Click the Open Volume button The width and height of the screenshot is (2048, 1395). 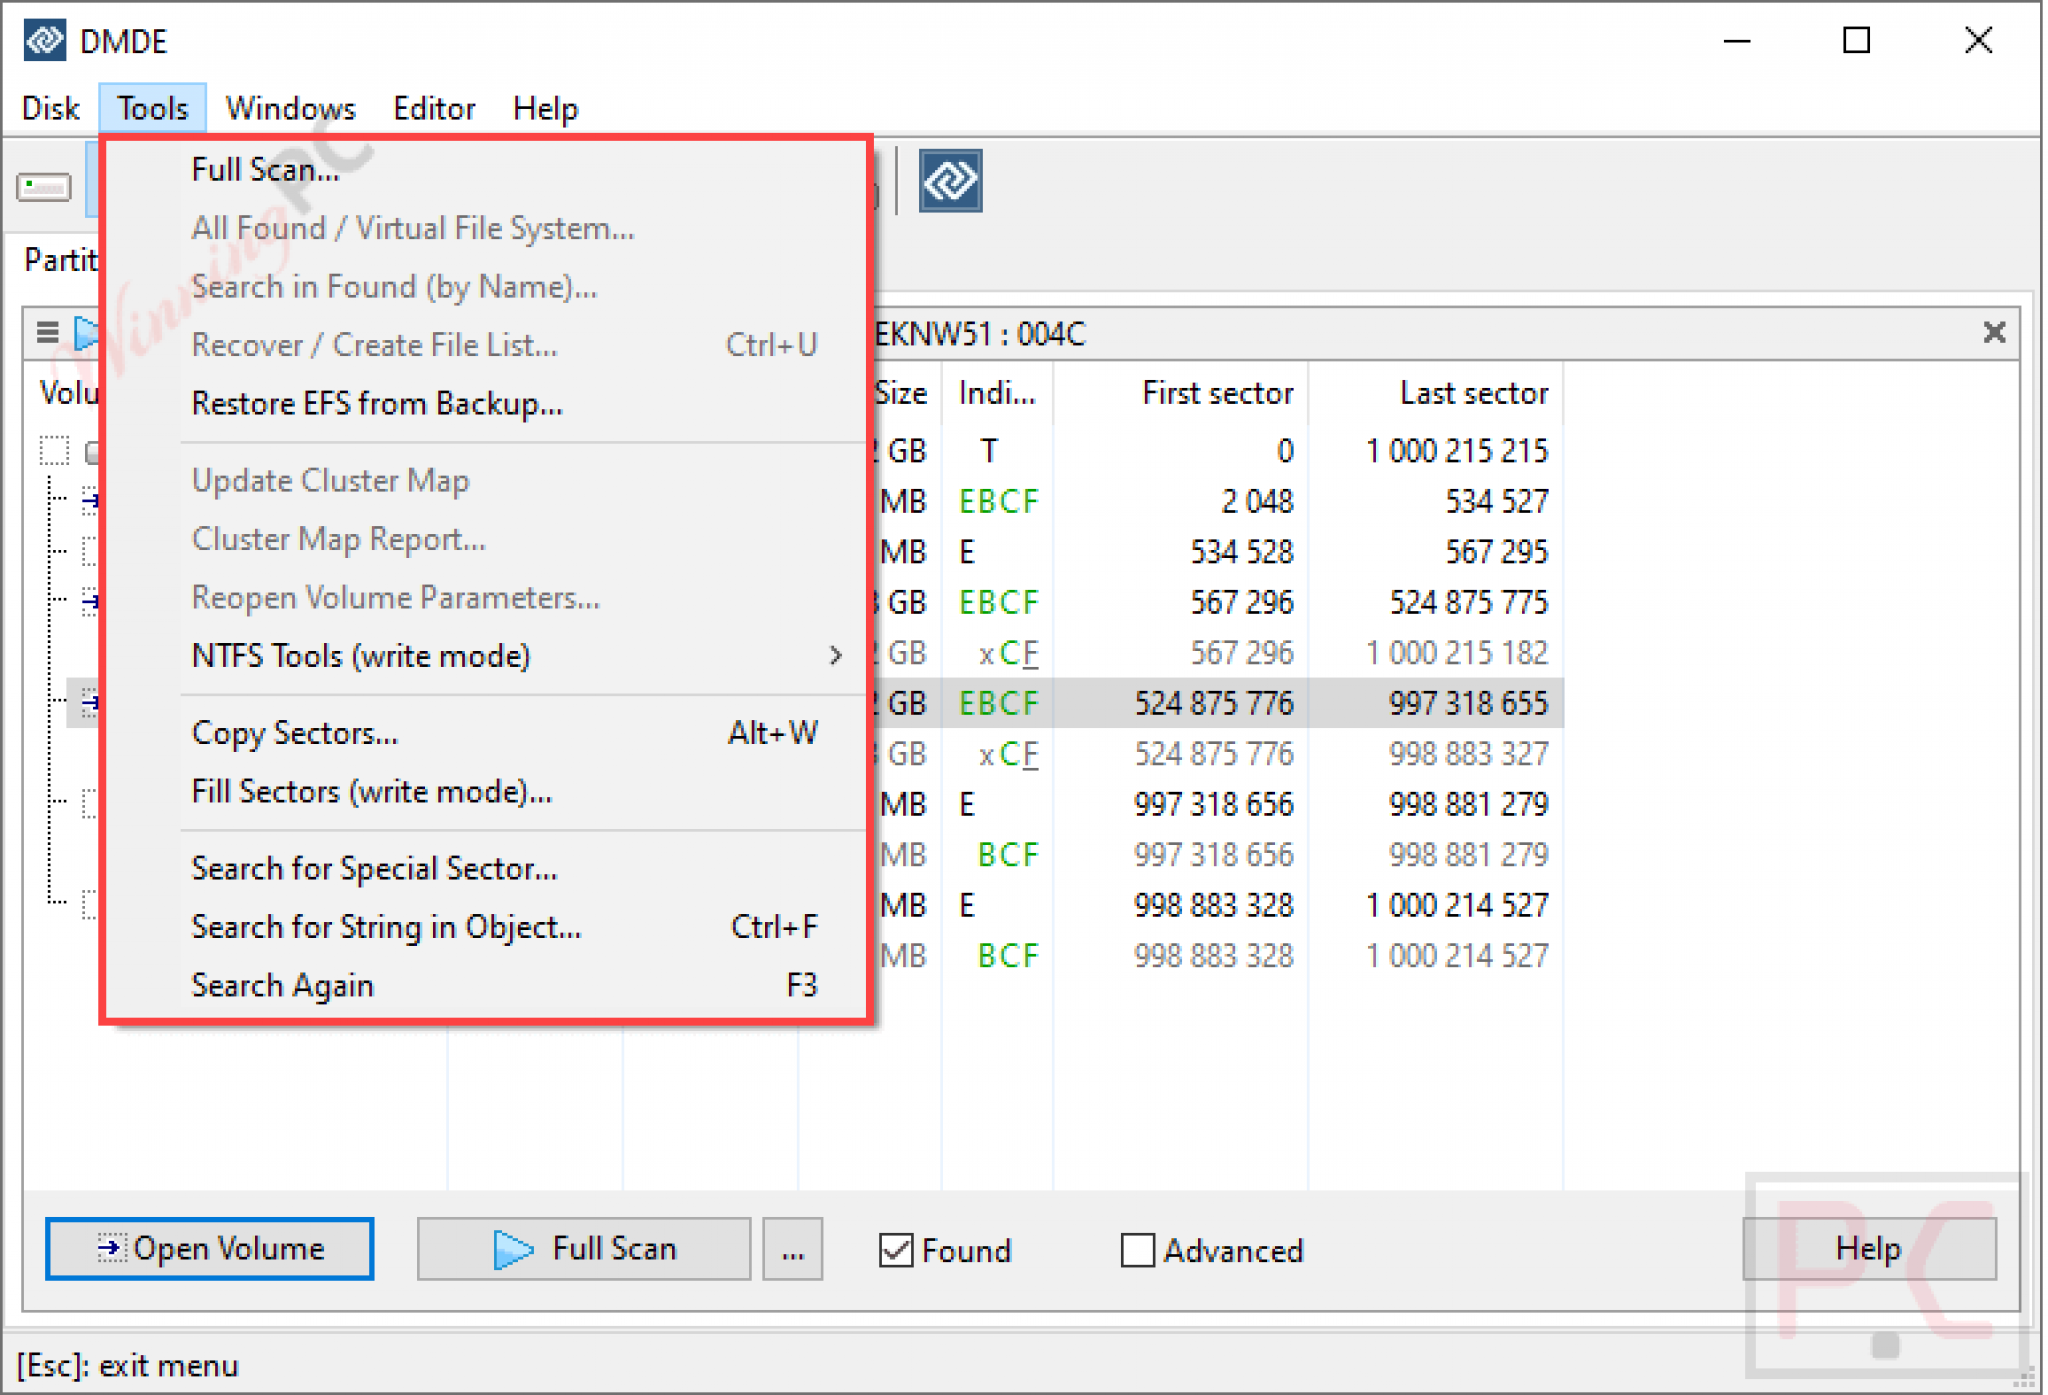(210, 1249)
